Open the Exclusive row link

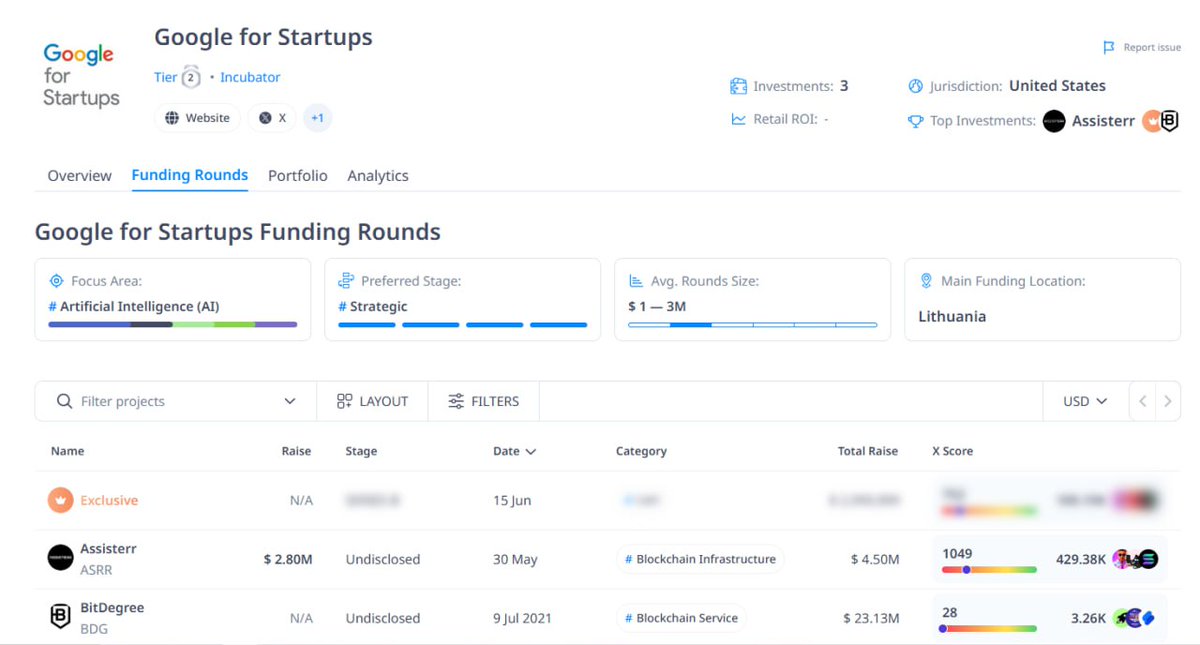(x=109, y=500)
